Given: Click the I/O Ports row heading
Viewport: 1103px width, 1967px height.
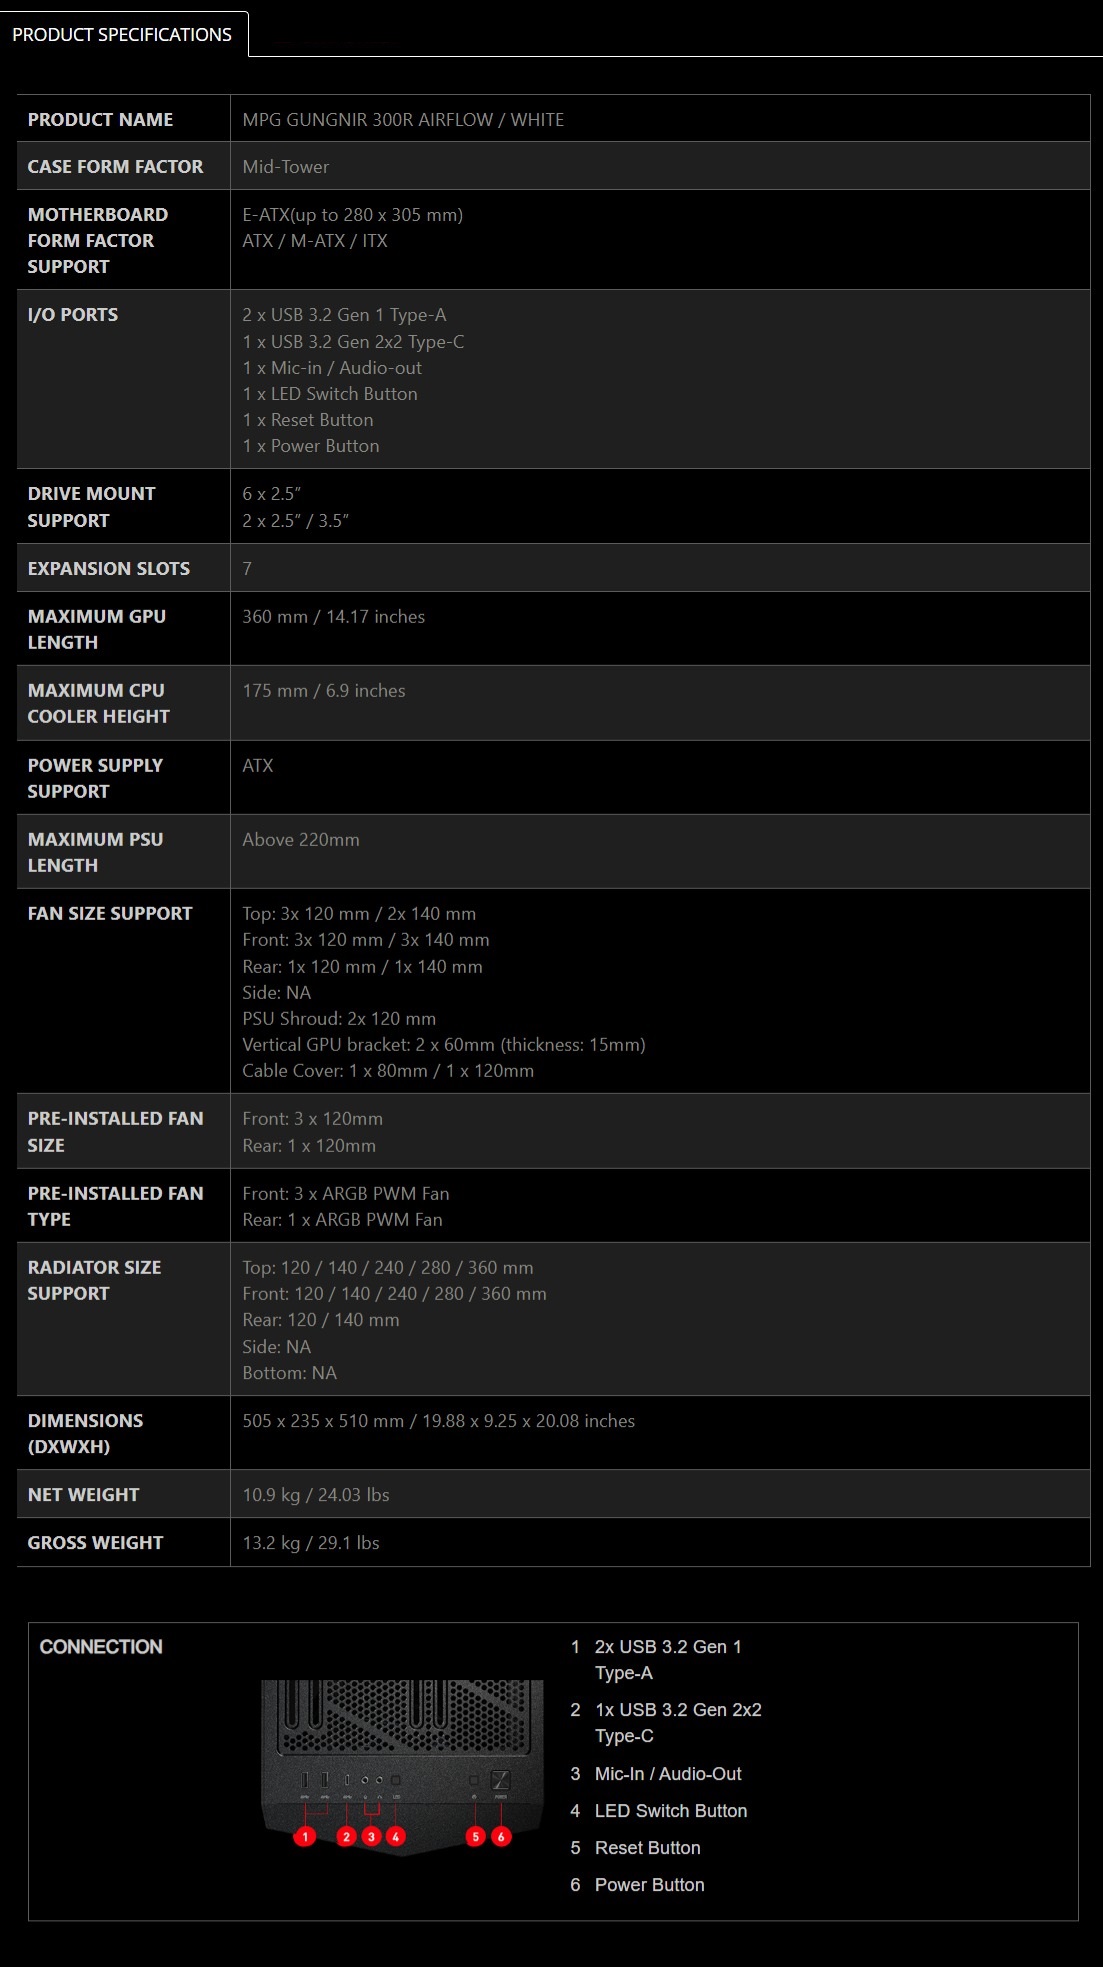Looking at the screenshot, I should click(73, 314).
